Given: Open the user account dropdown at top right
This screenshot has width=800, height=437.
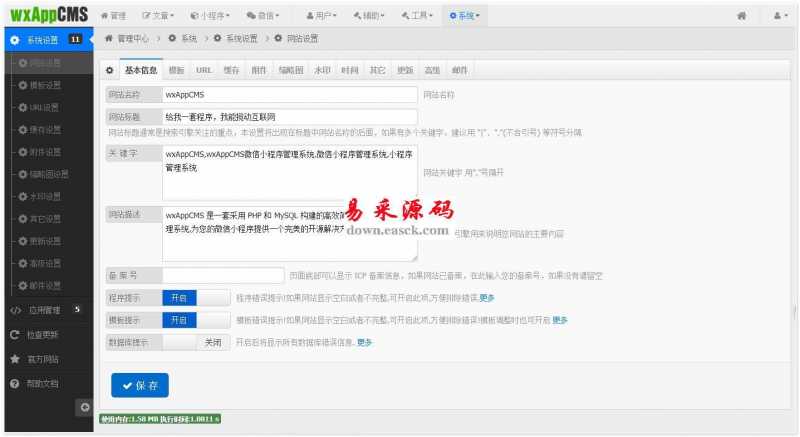Looking at the screenshot, I should tap(781, 16).
